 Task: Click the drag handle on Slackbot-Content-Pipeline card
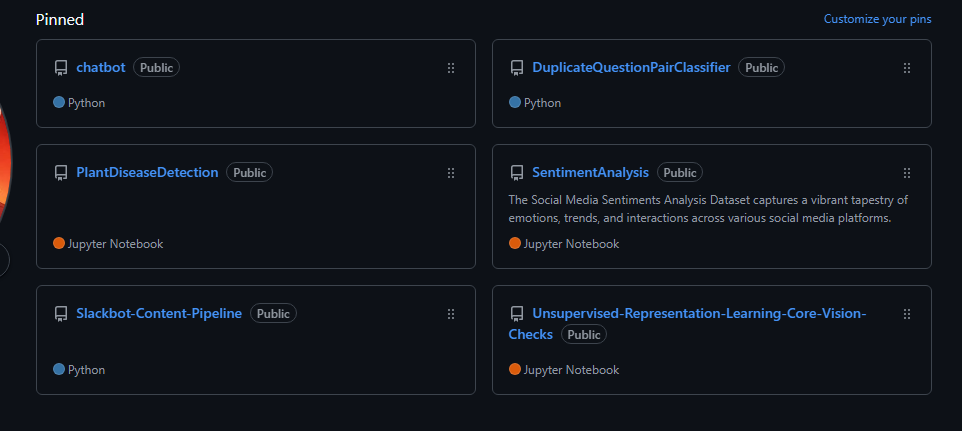coord(451,314)
